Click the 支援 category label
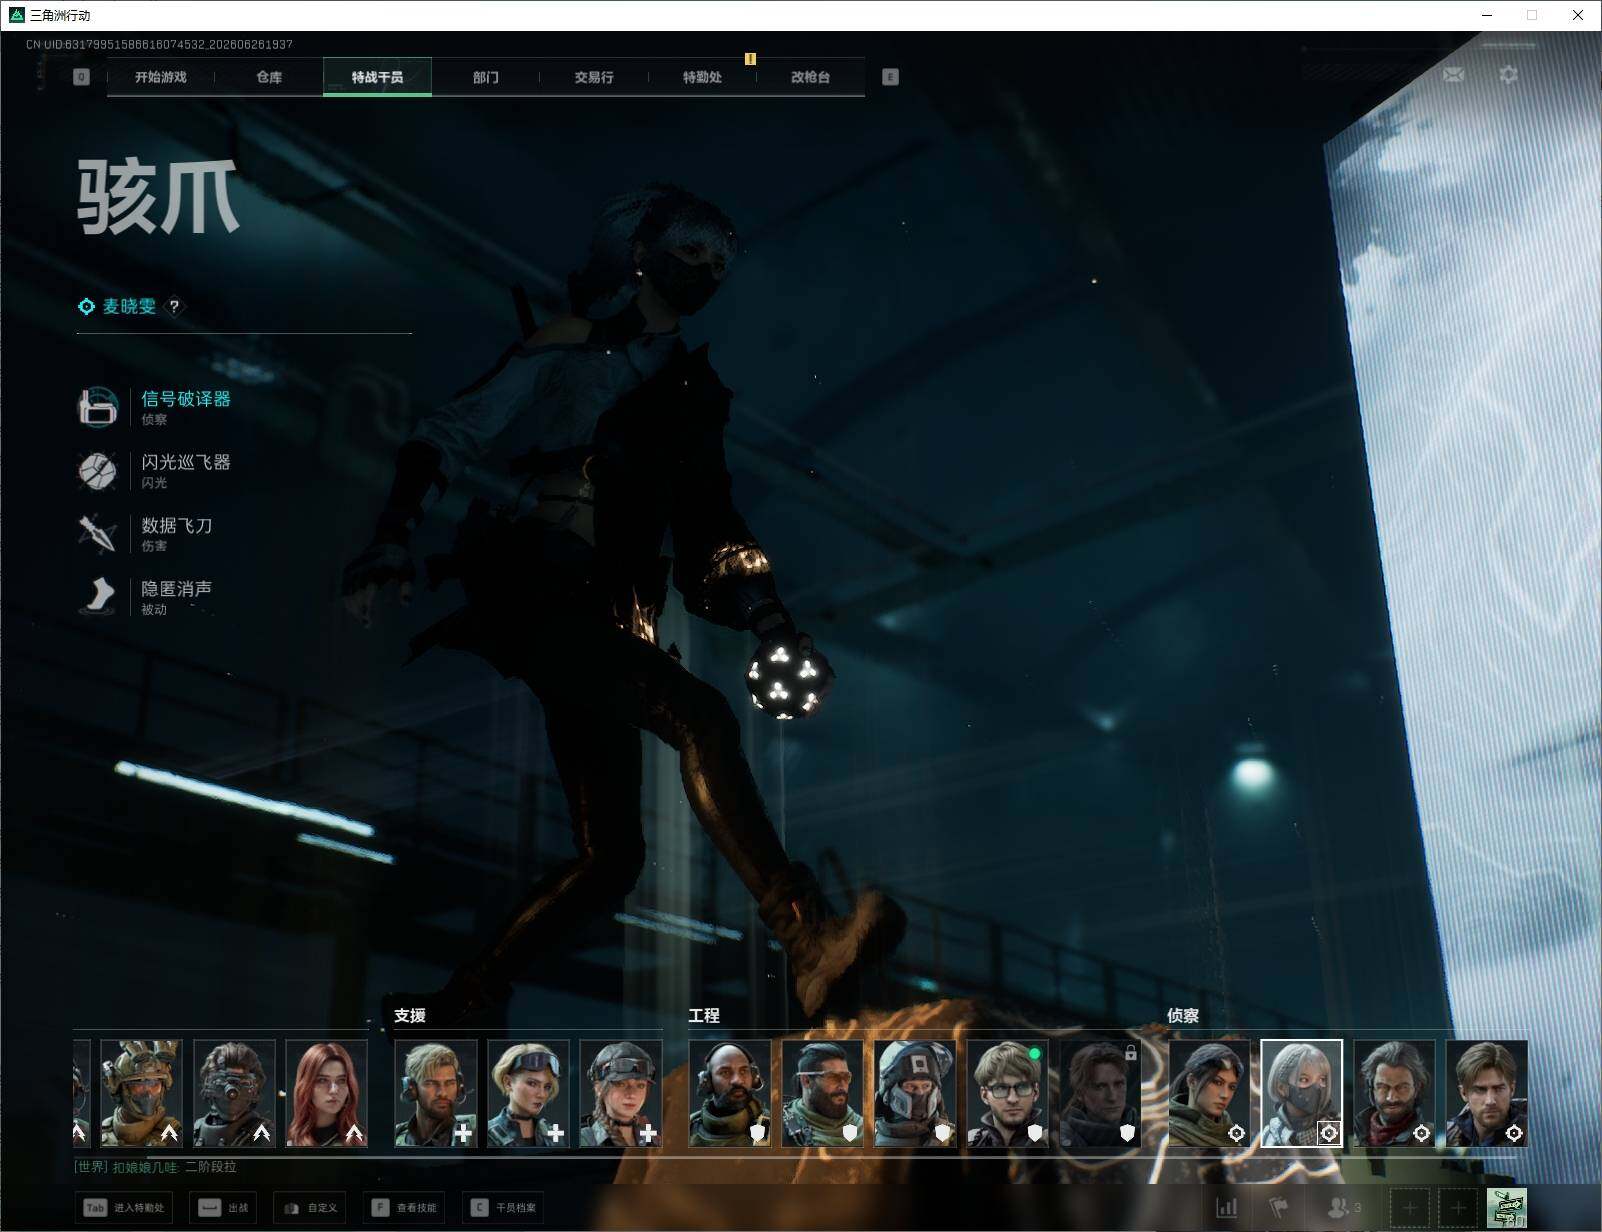 click(x=410, y=1015)
